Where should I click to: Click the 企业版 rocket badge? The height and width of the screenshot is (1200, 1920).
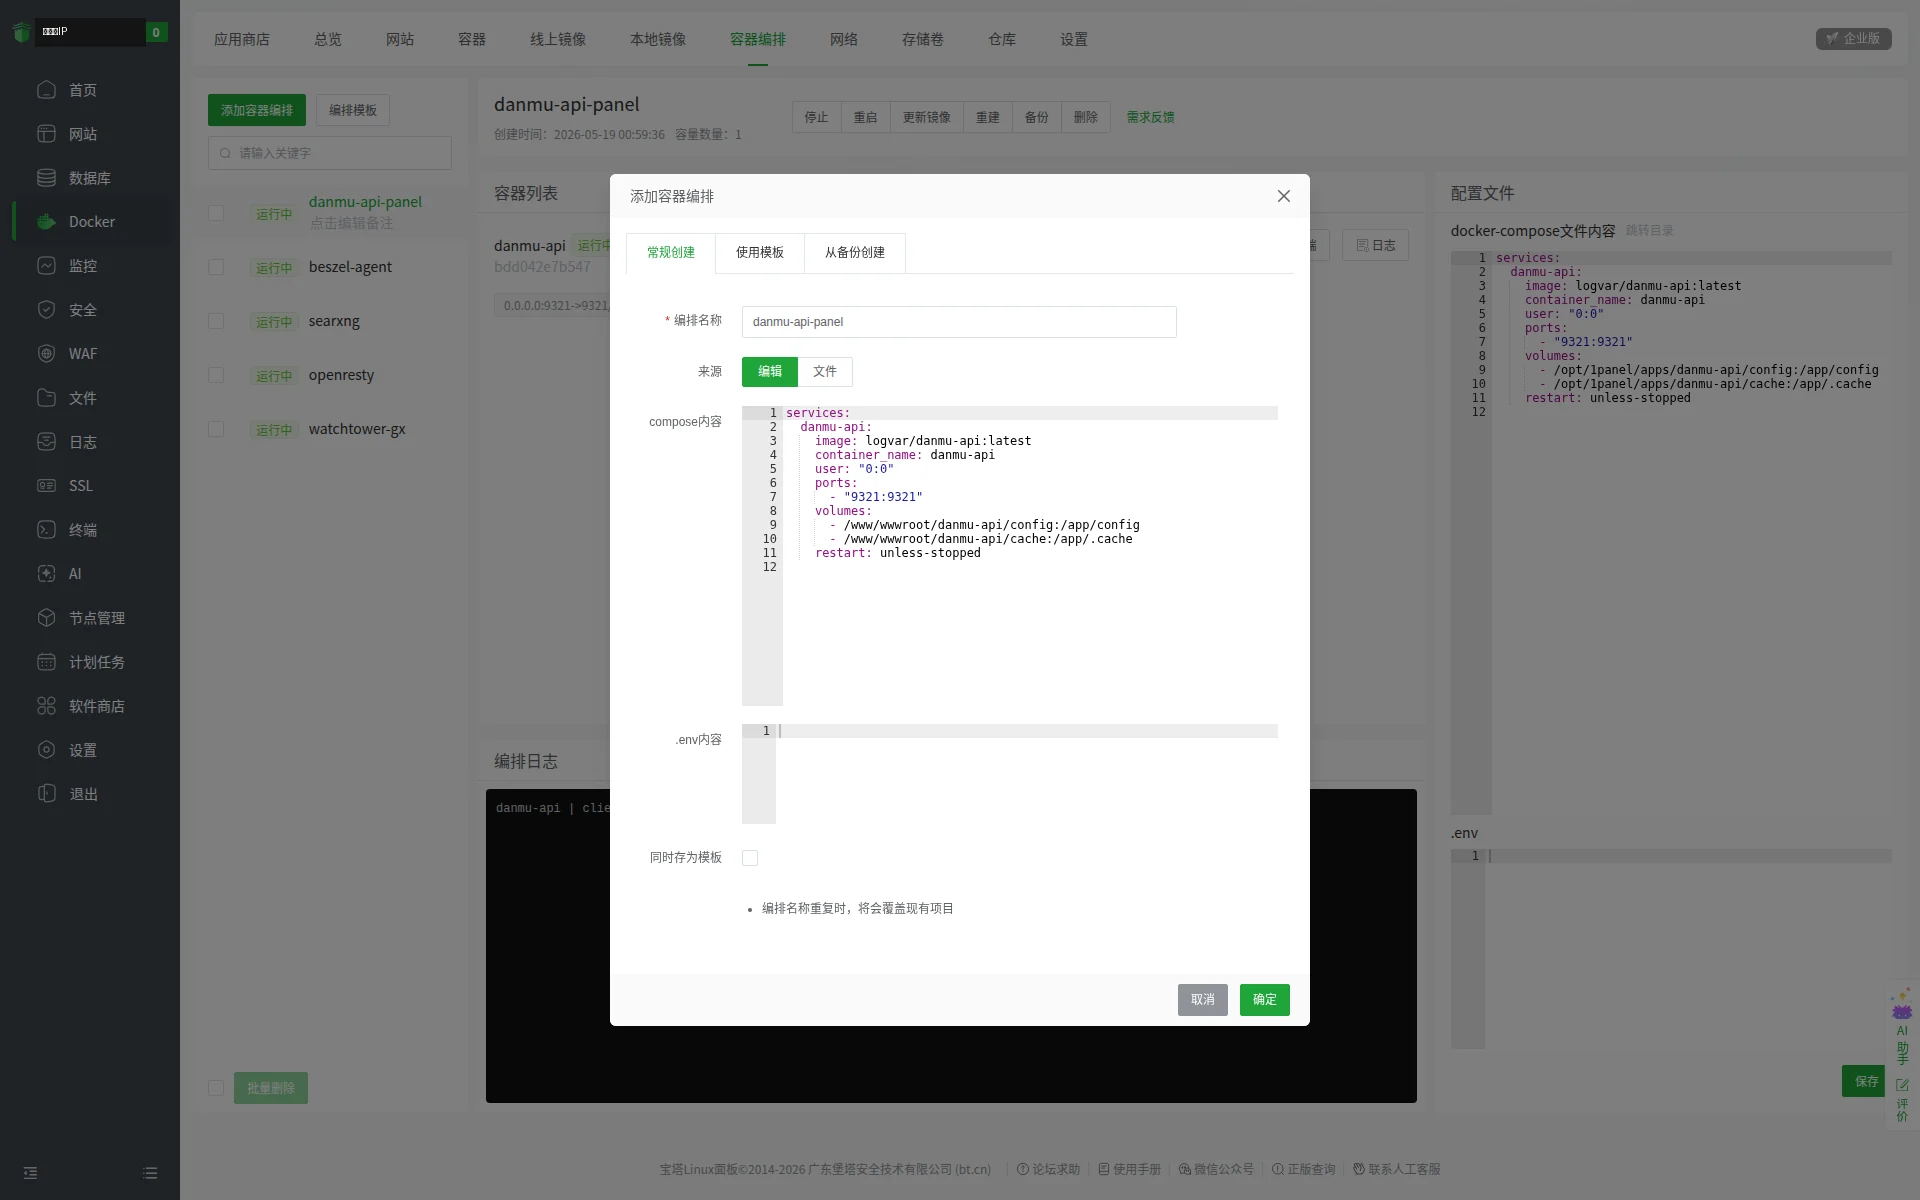(x=1853, y=38)
